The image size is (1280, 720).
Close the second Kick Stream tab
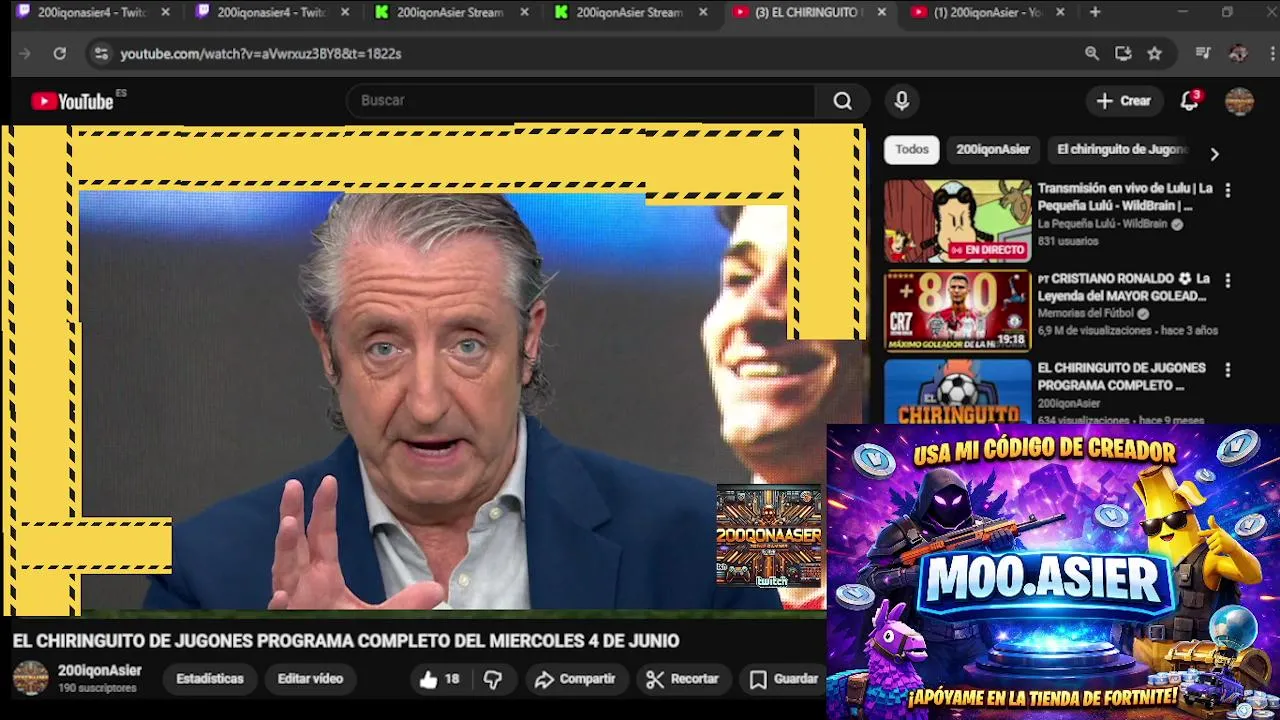click(x=703, y=13)
